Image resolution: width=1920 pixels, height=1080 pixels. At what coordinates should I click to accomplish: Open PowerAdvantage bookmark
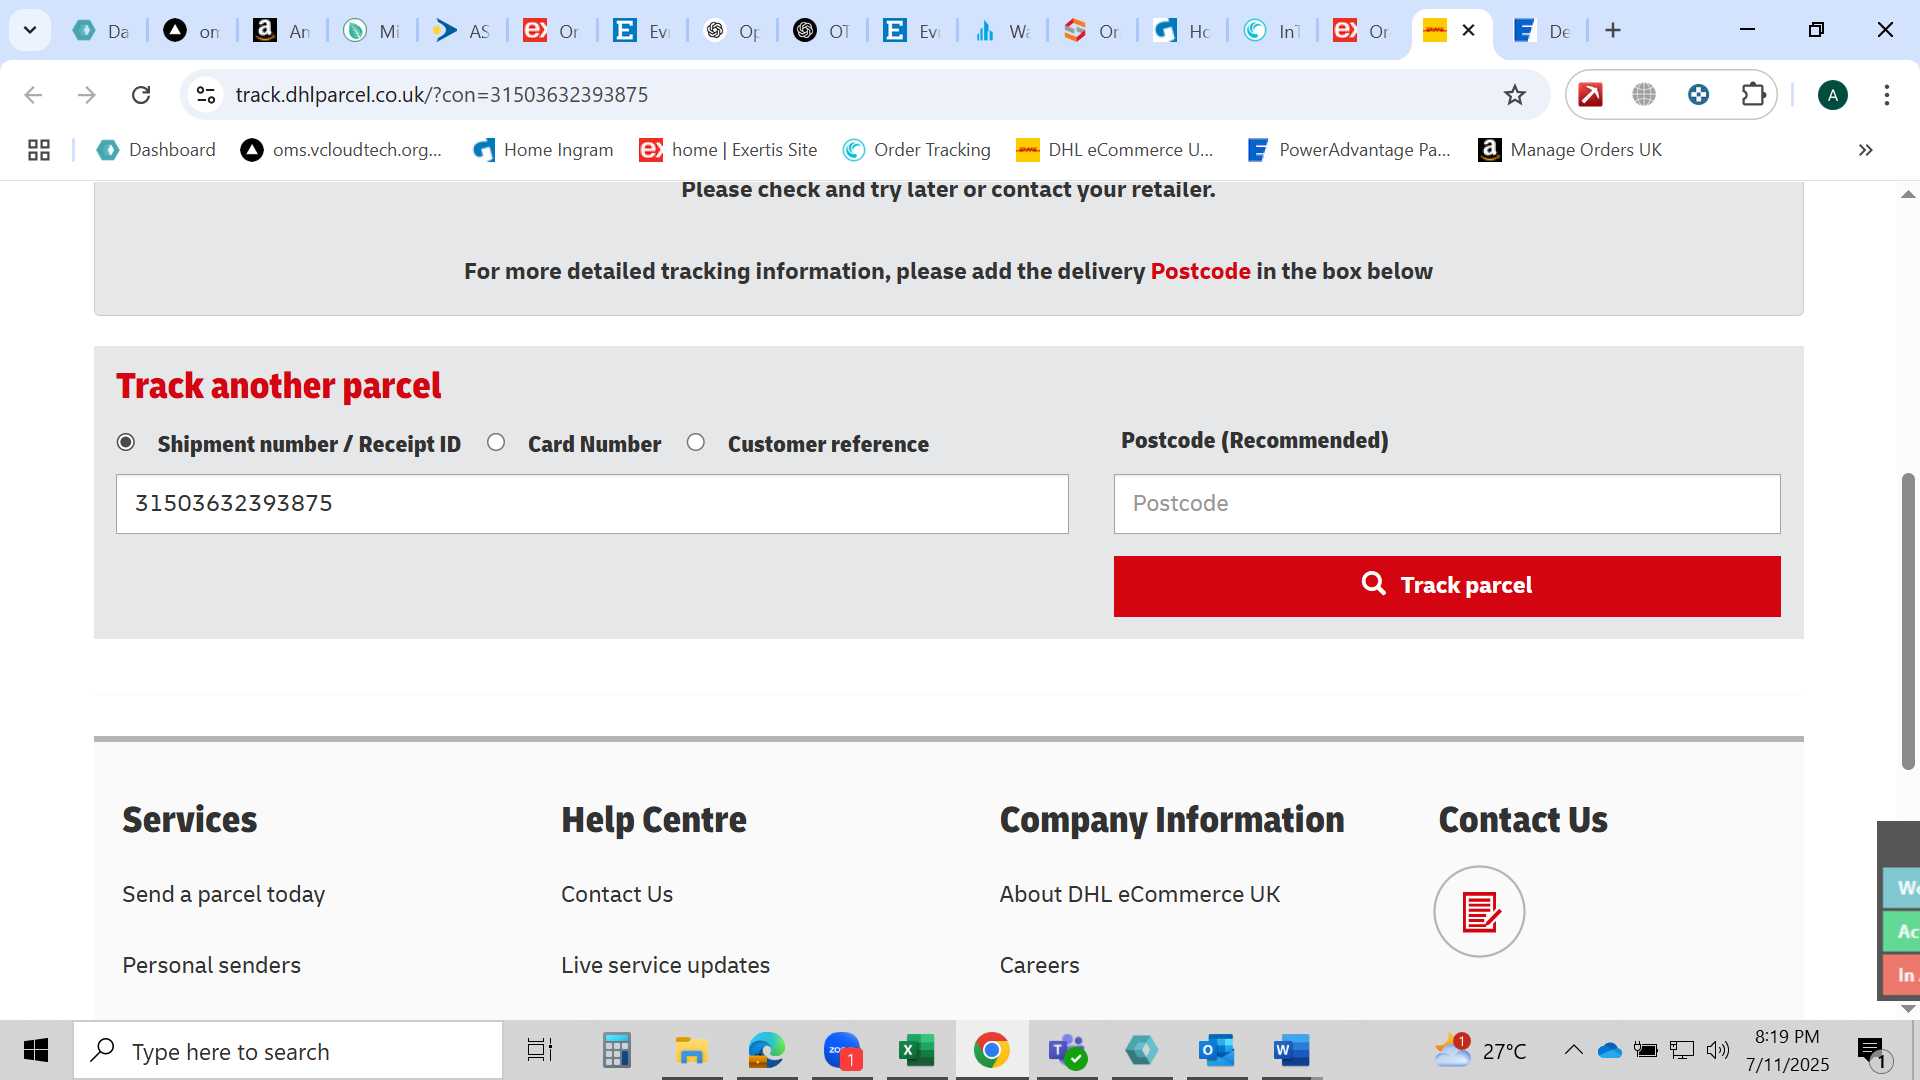click(1349, 150)
